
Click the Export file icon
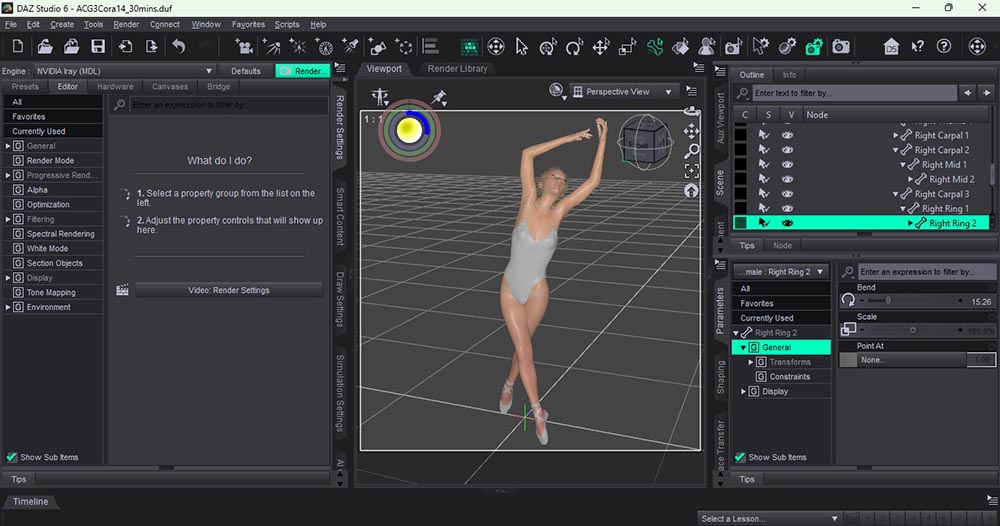[x=151, y=47]
